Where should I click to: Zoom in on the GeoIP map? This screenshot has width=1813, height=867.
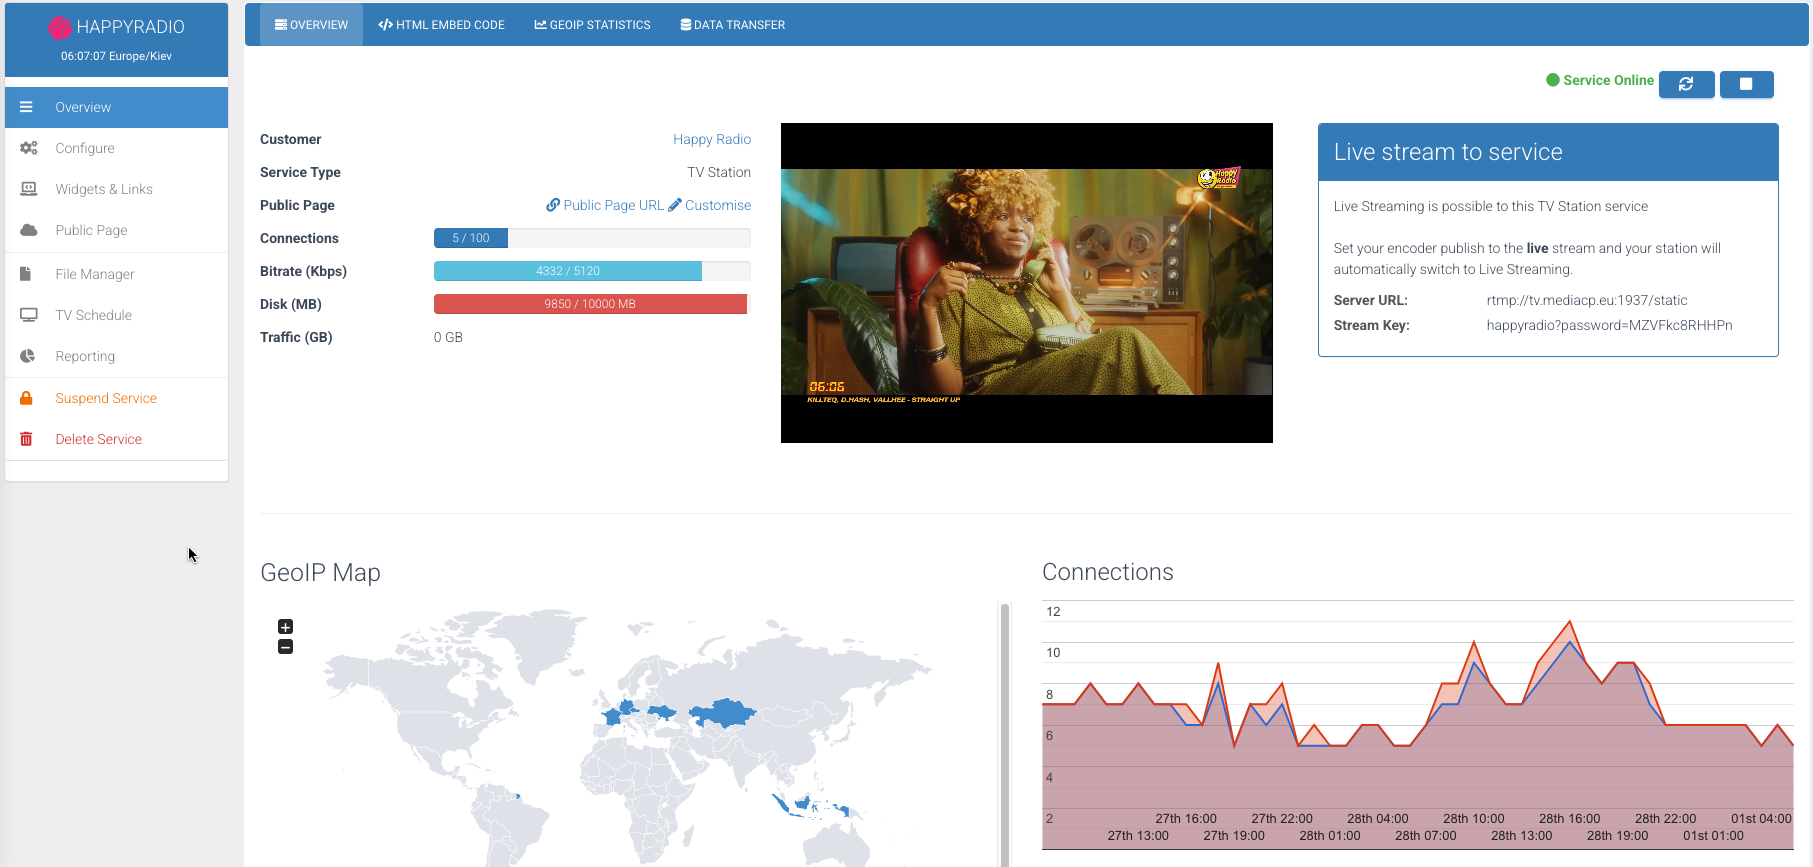285,627
